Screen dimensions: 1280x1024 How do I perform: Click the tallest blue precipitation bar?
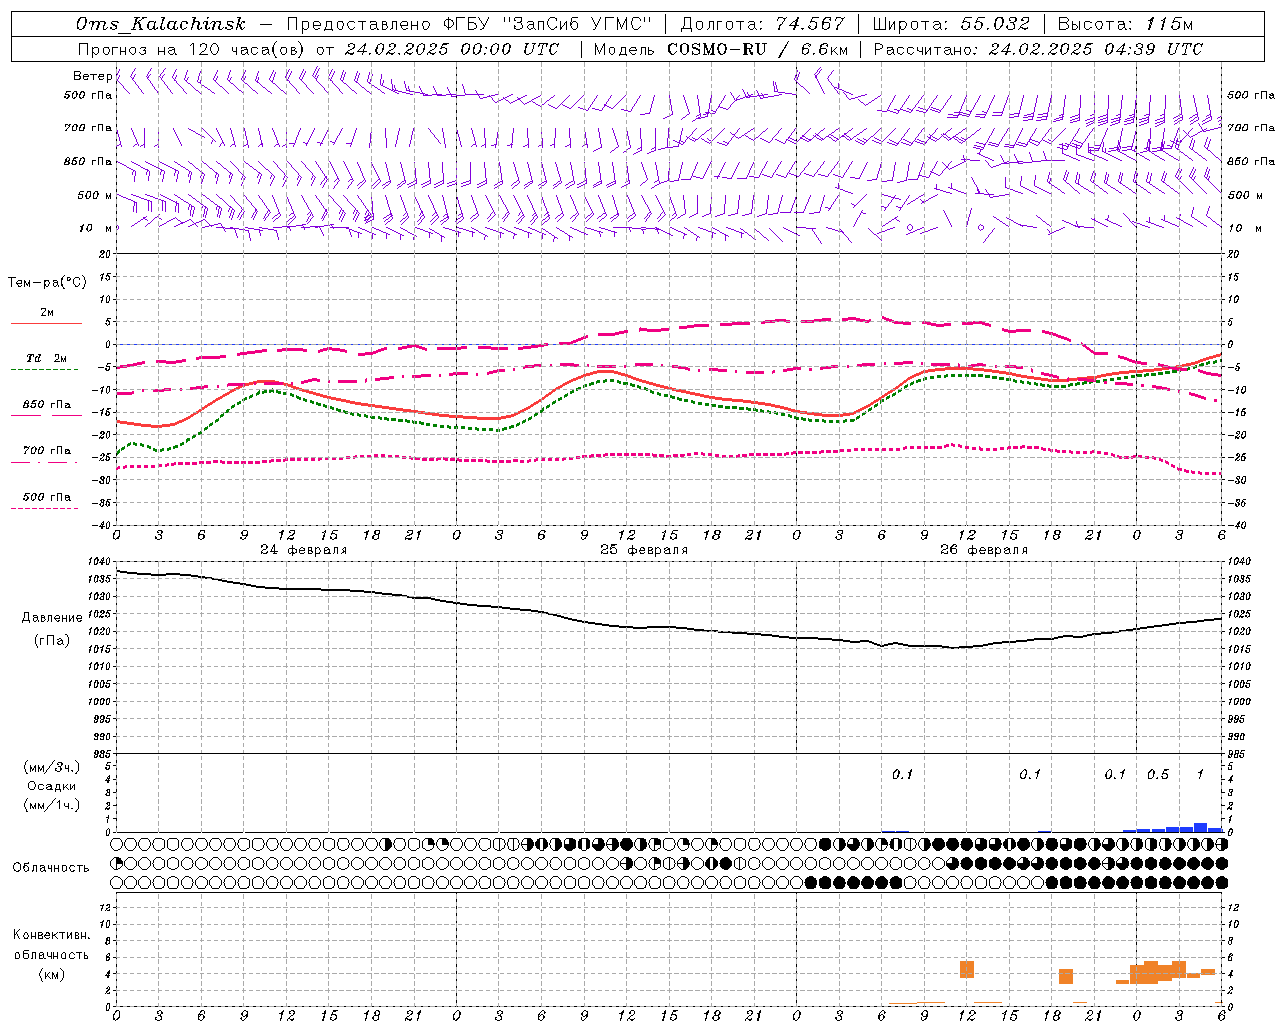tap(1200, 827)
